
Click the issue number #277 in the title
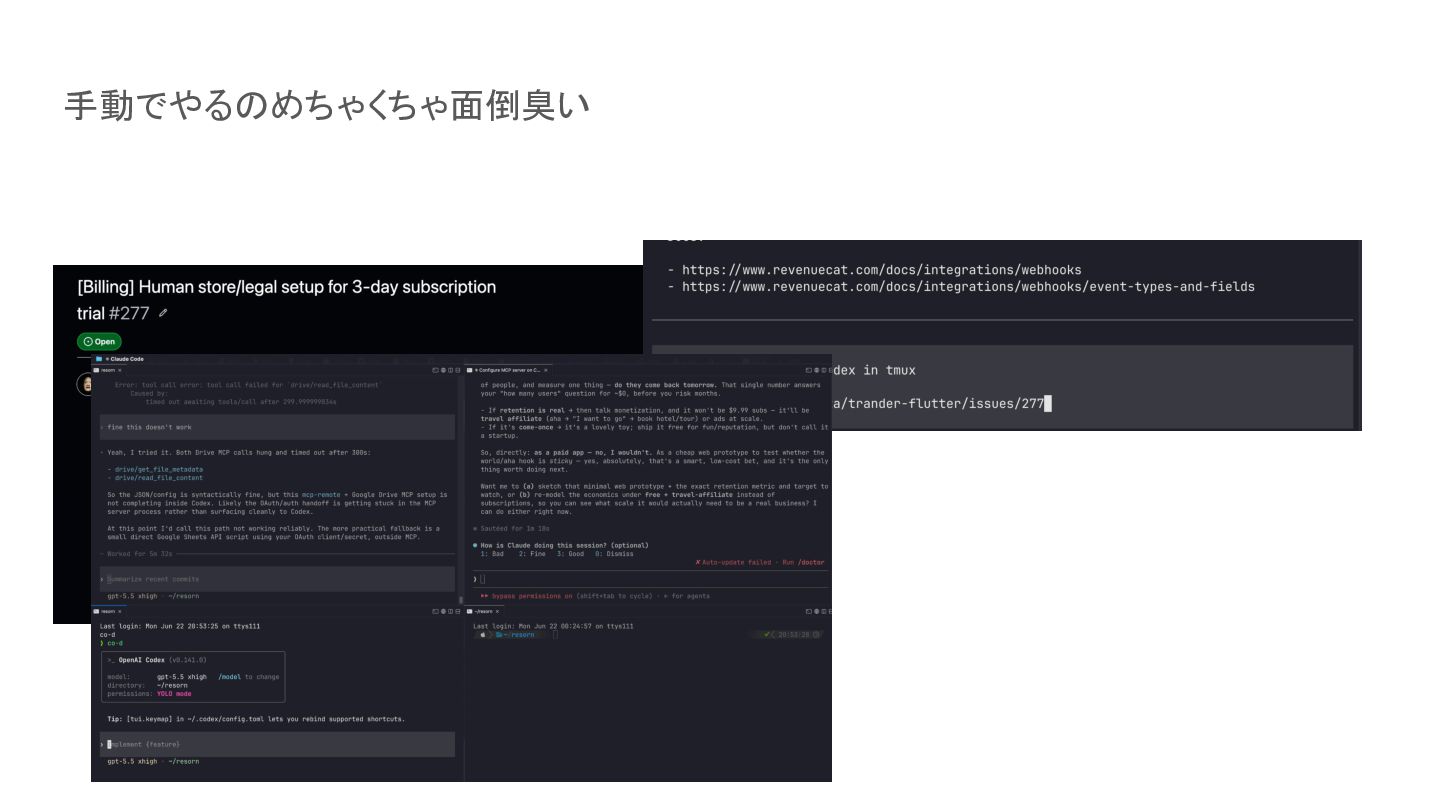click(129, 313)
